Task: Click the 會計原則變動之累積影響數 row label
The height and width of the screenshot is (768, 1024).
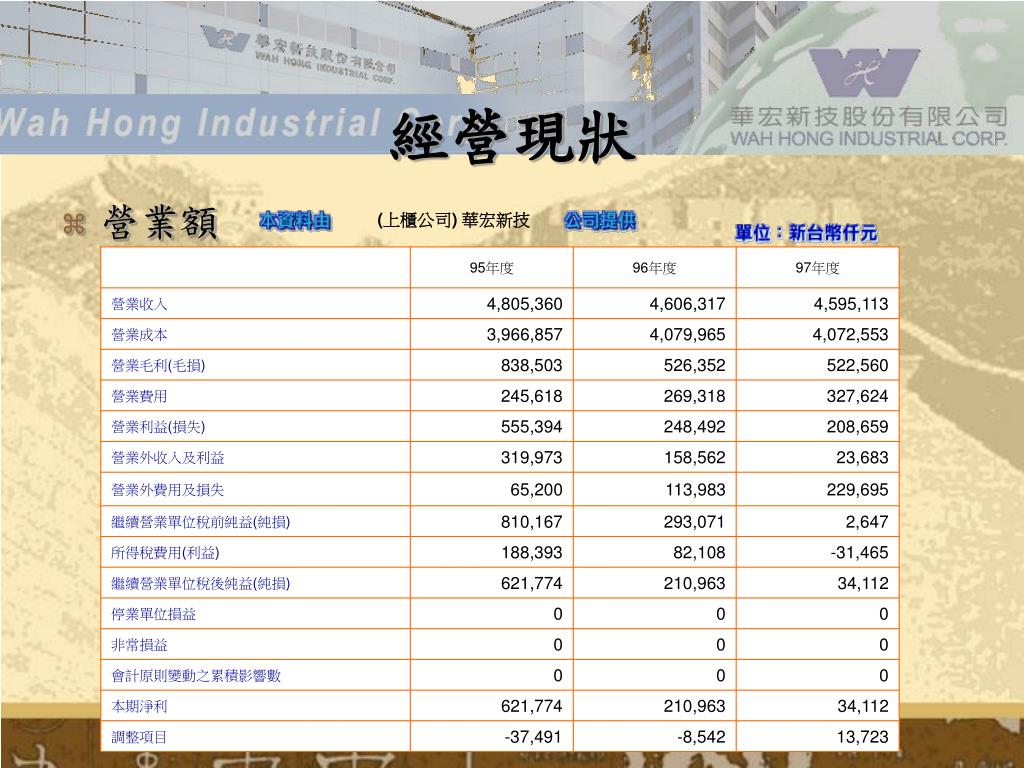Action: click(196, 675)
